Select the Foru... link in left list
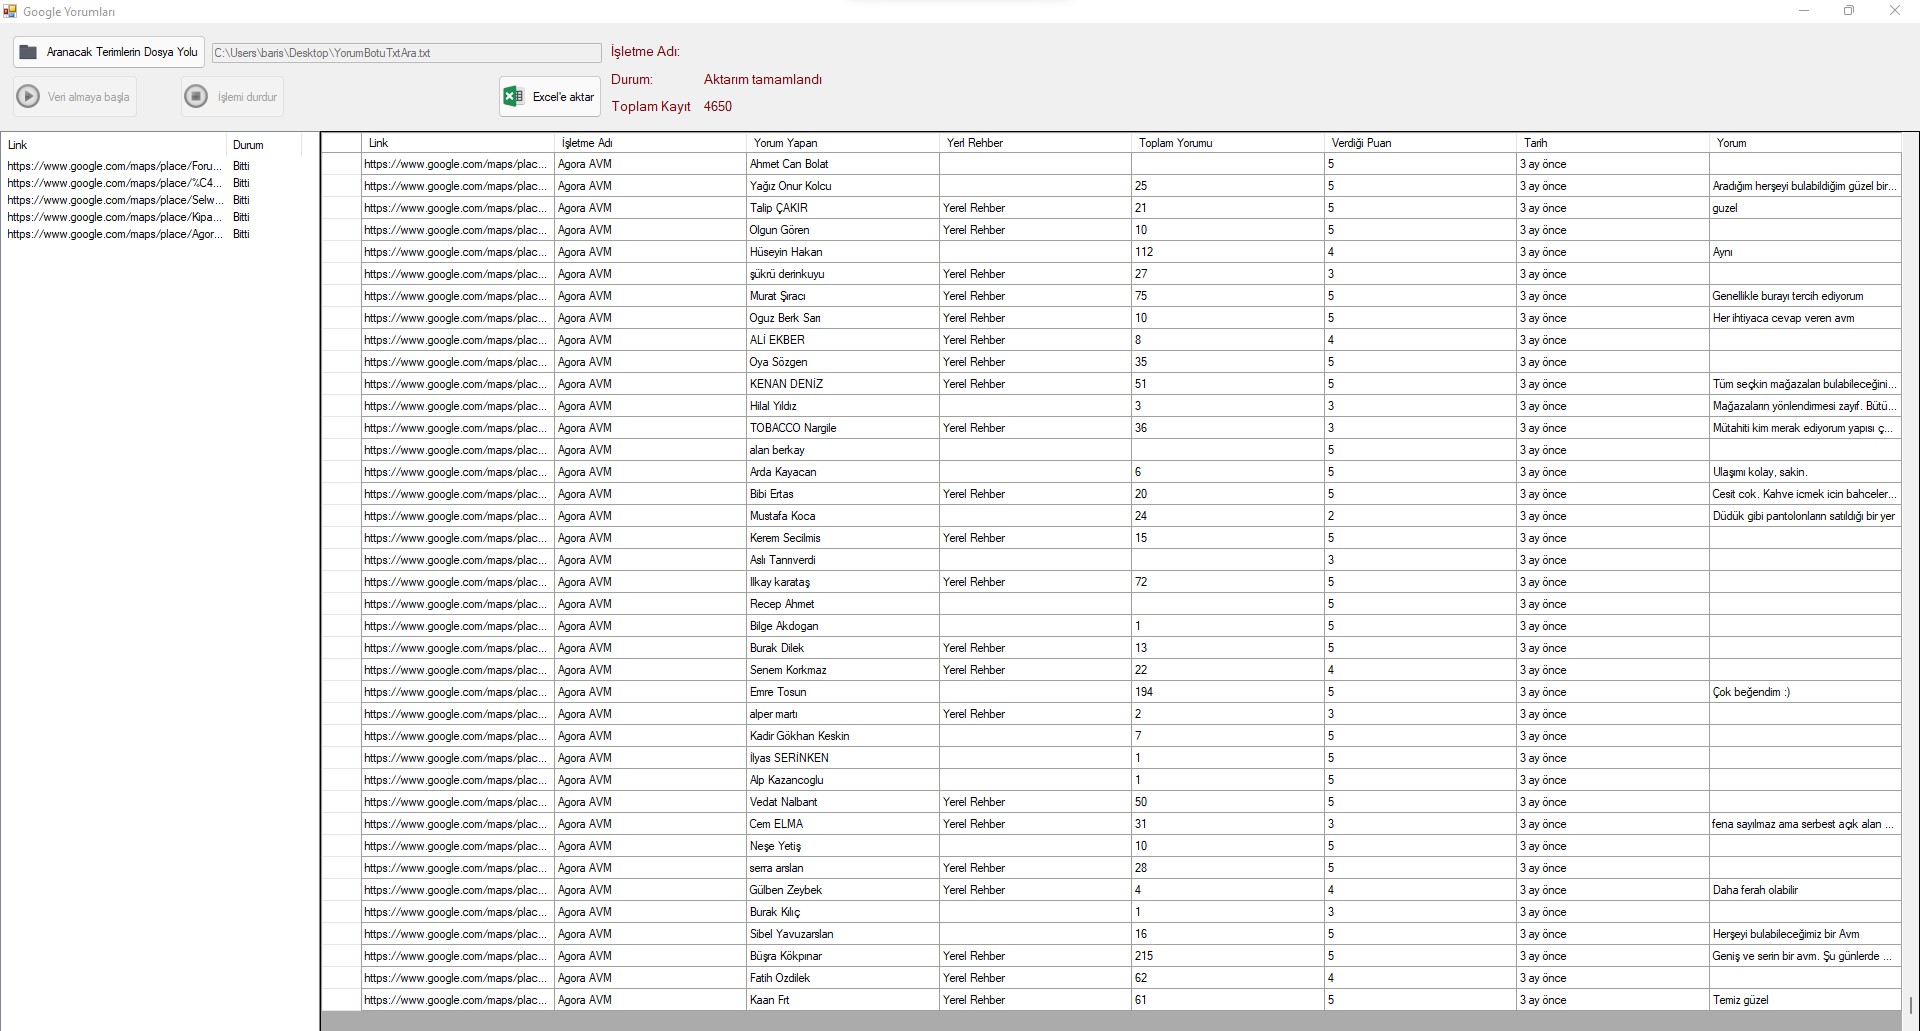The image size is (1920, 1031). [x=114, y=166]
